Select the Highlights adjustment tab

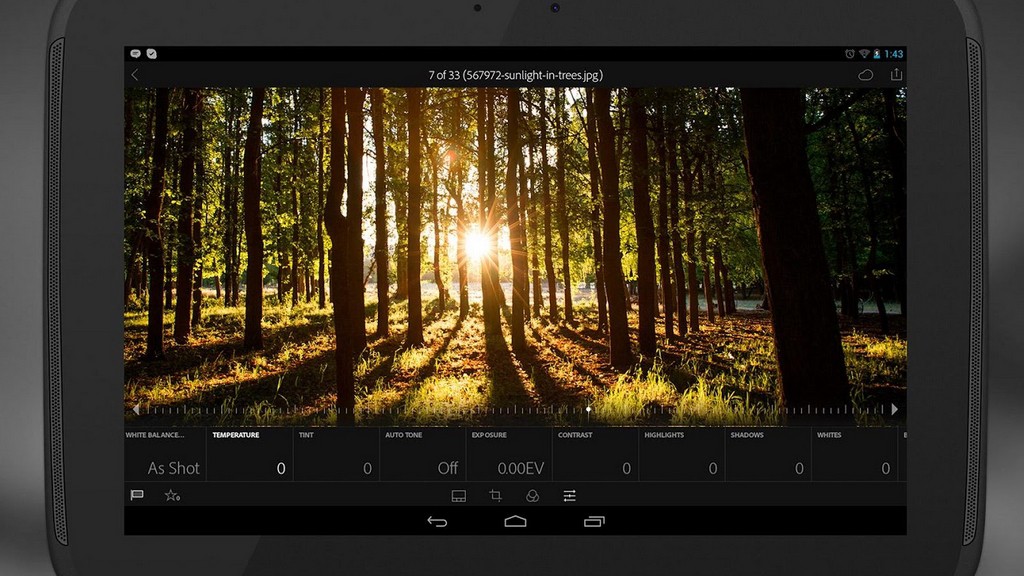(x=662, y=436)
